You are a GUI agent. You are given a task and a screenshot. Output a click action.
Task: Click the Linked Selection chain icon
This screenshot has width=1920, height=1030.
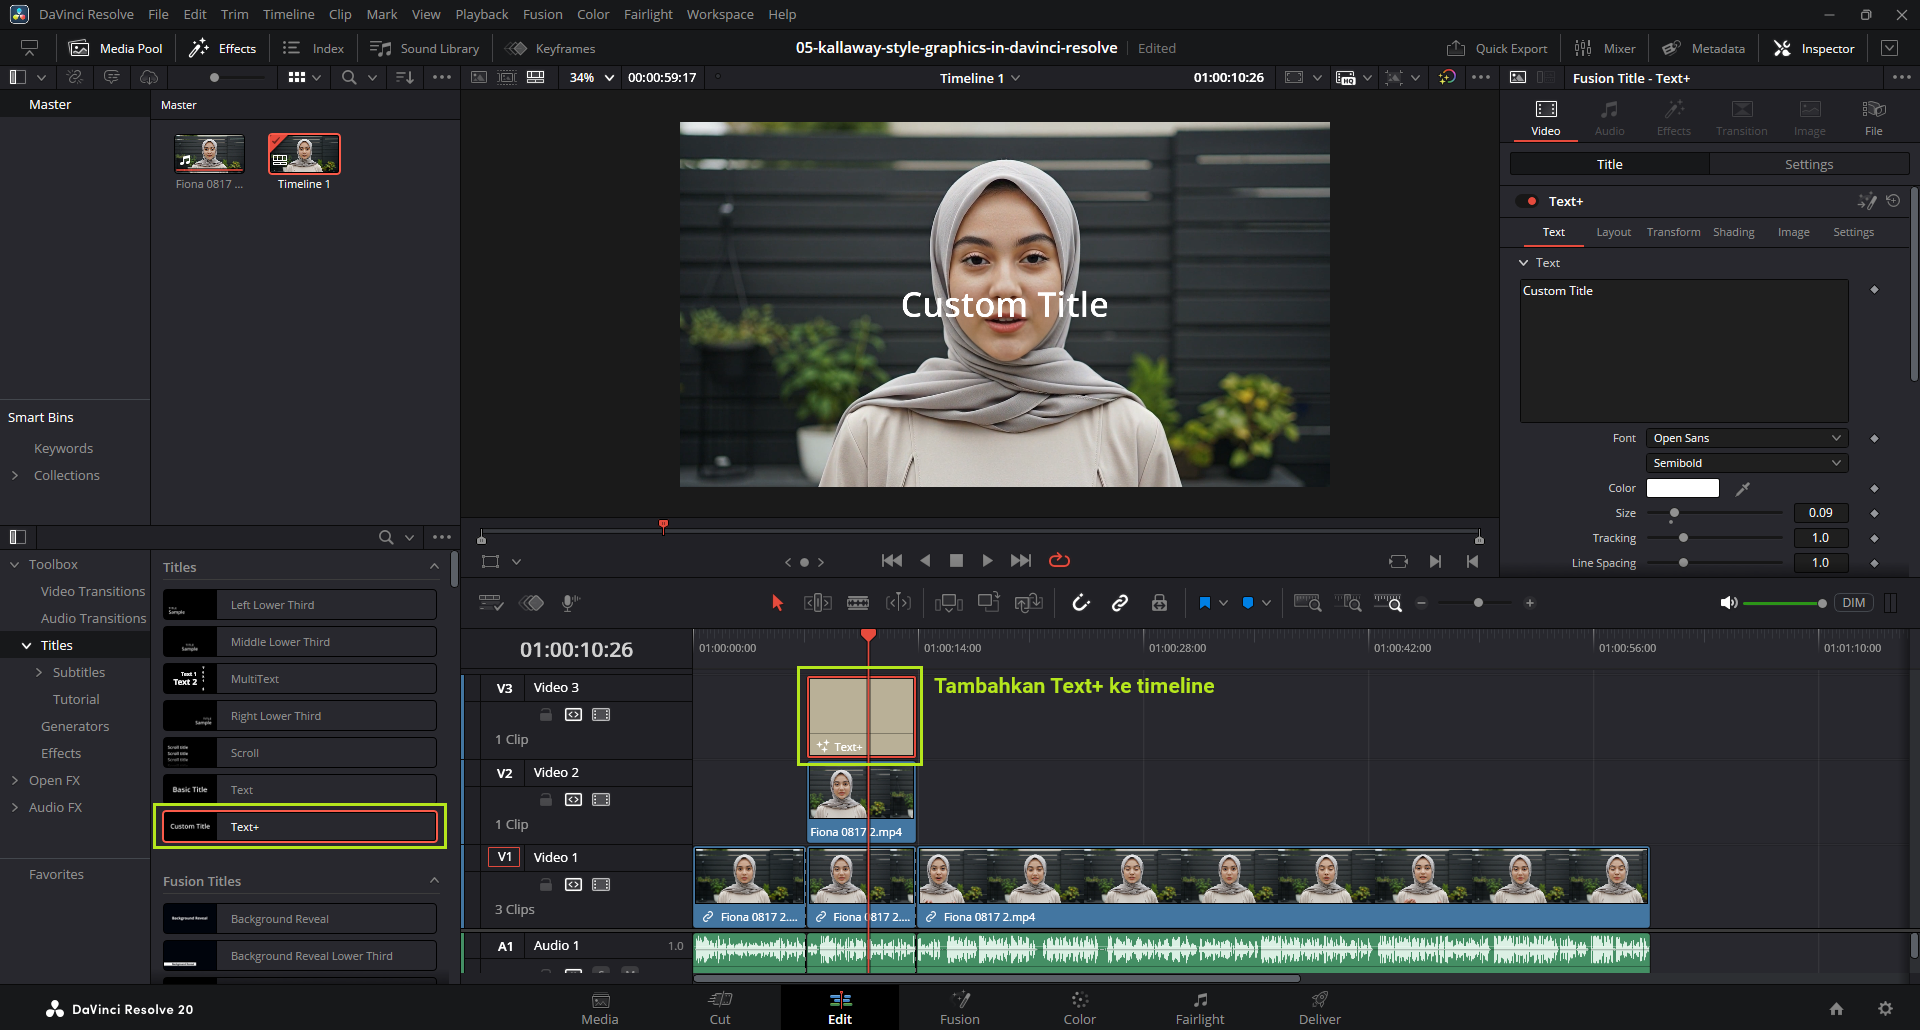tap(1120, 602)
